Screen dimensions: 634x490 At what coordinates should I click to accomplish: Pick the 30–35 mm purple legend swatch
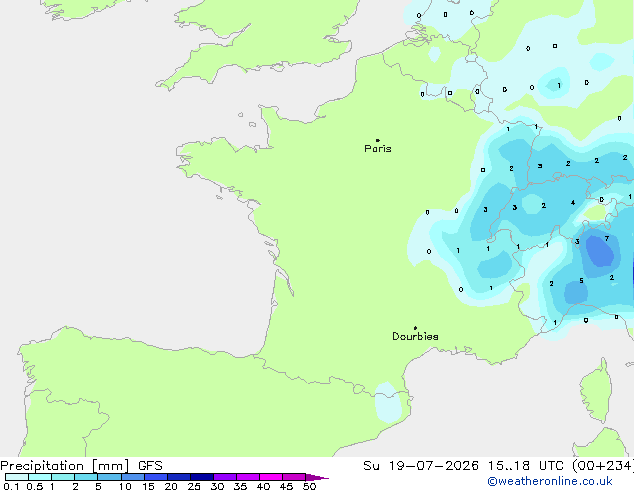tap(225, 477)
